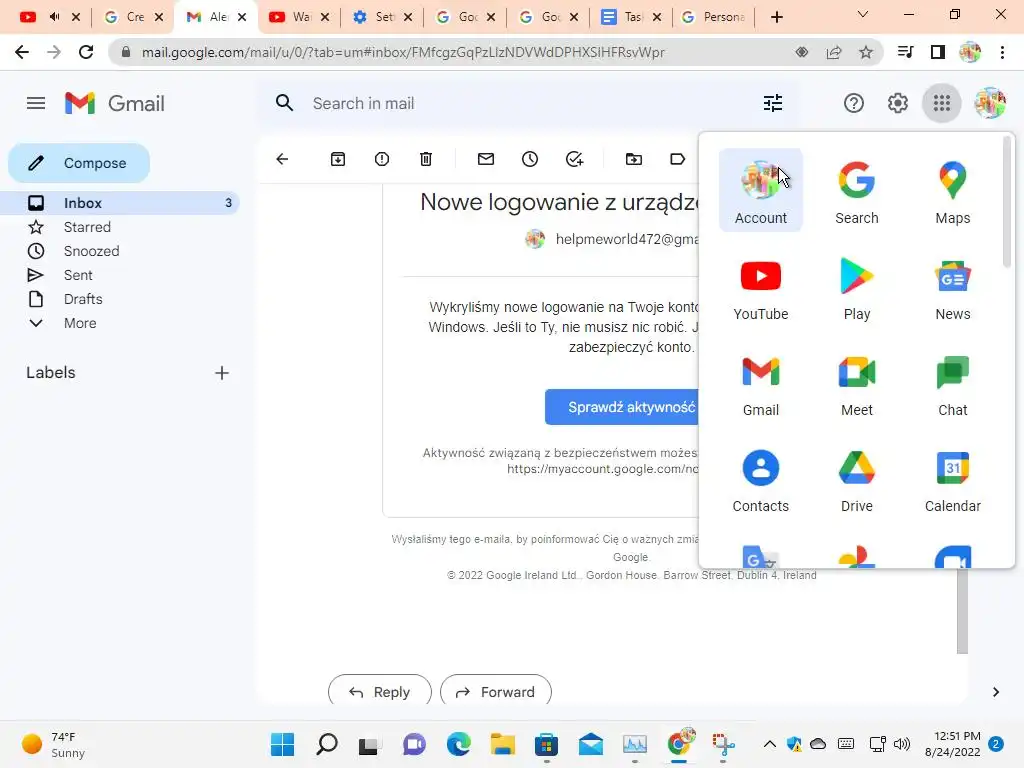This screenshot has width=1024, height=768.
Task: Open the weather widget showing 74°F
Action: [54, 744]
